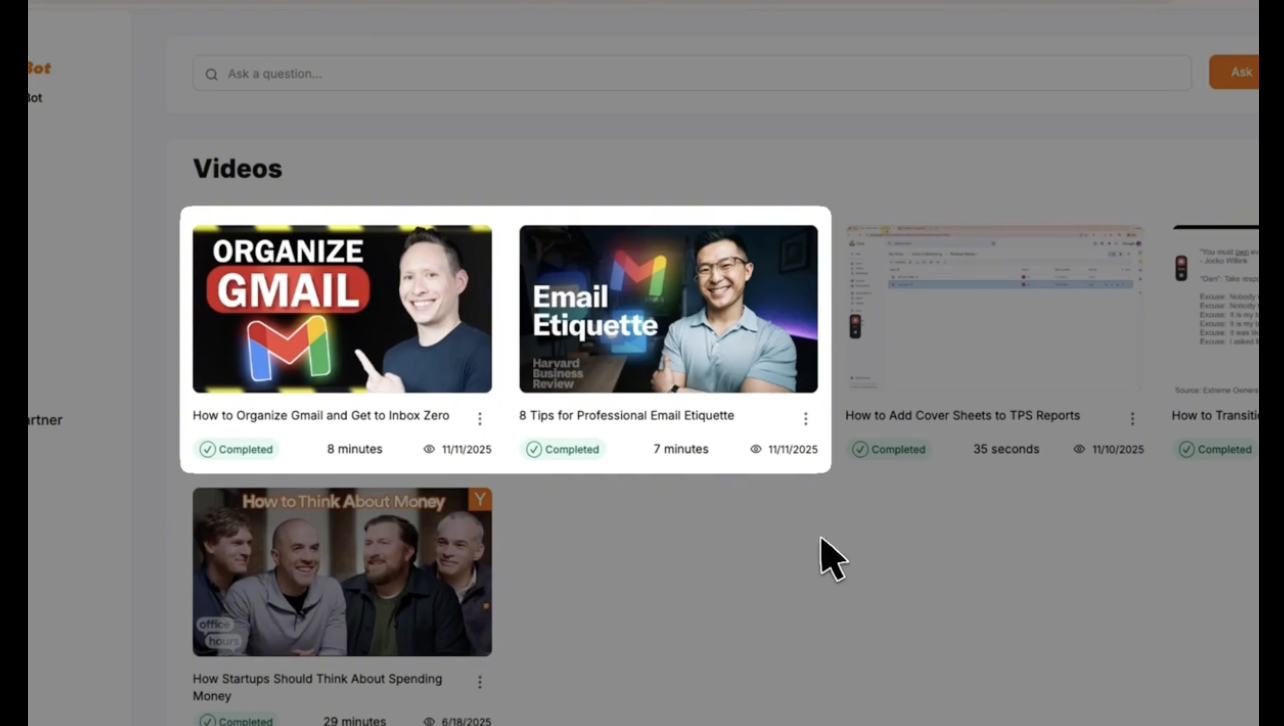
Task: Click the views eye icon on the Email Etiquette video
Action: click(x=756, y=449)
